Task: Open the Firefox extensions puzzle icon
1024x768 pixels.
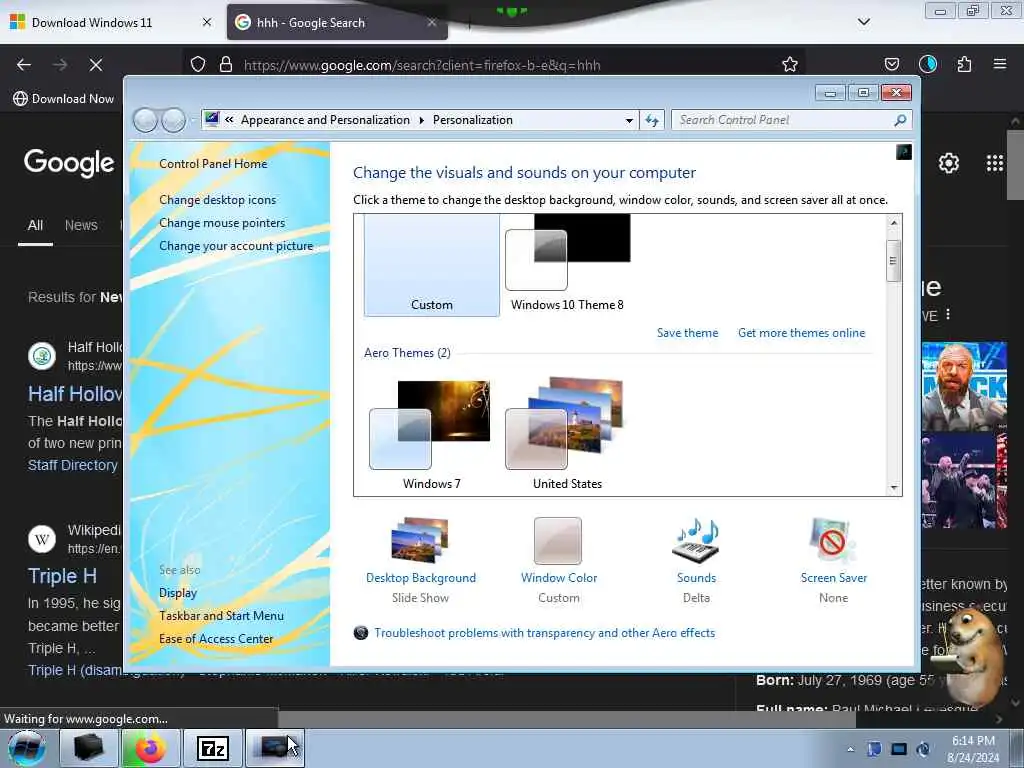Action: 964,64
